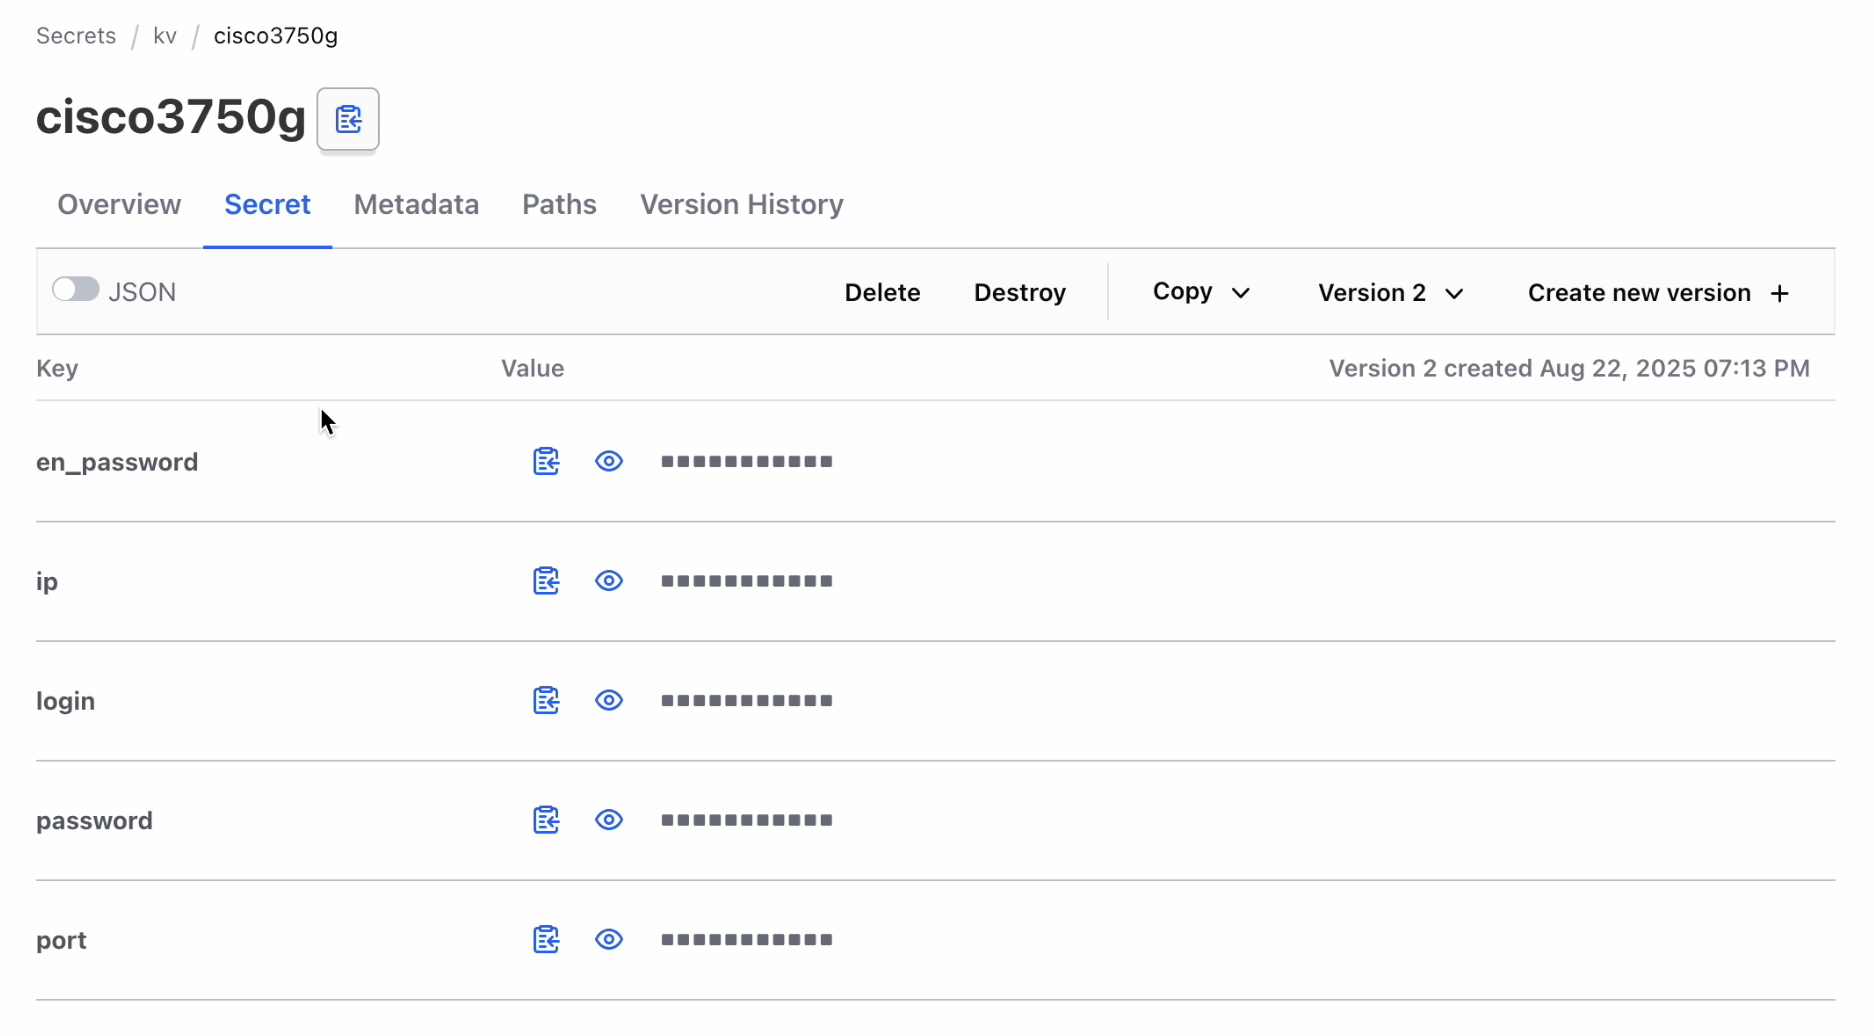
Task: Click the Destroy button
Action: (1019, 293)
